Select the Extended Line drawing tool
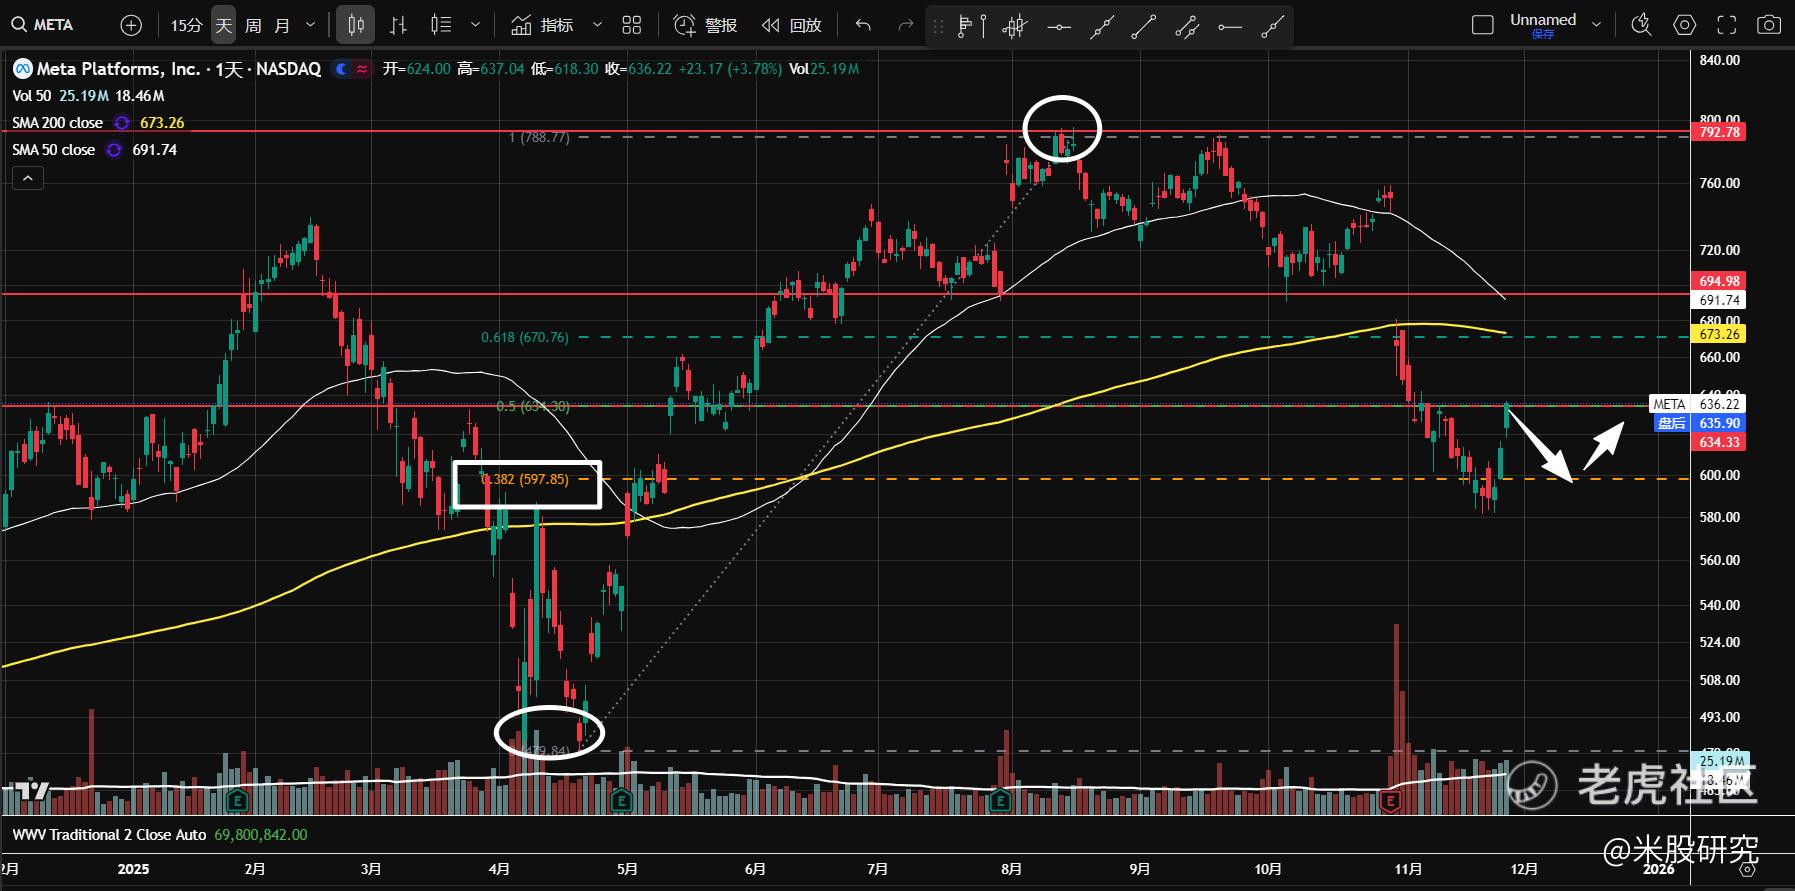1795x891 pixels. (1101, 27)
